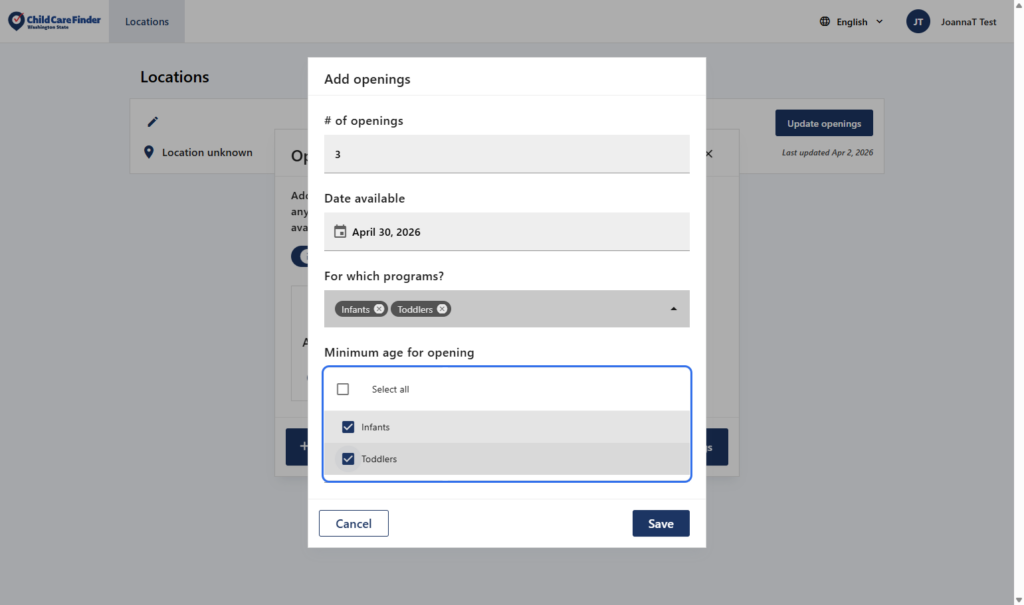Click the pencil edit icon

point(153,122)
